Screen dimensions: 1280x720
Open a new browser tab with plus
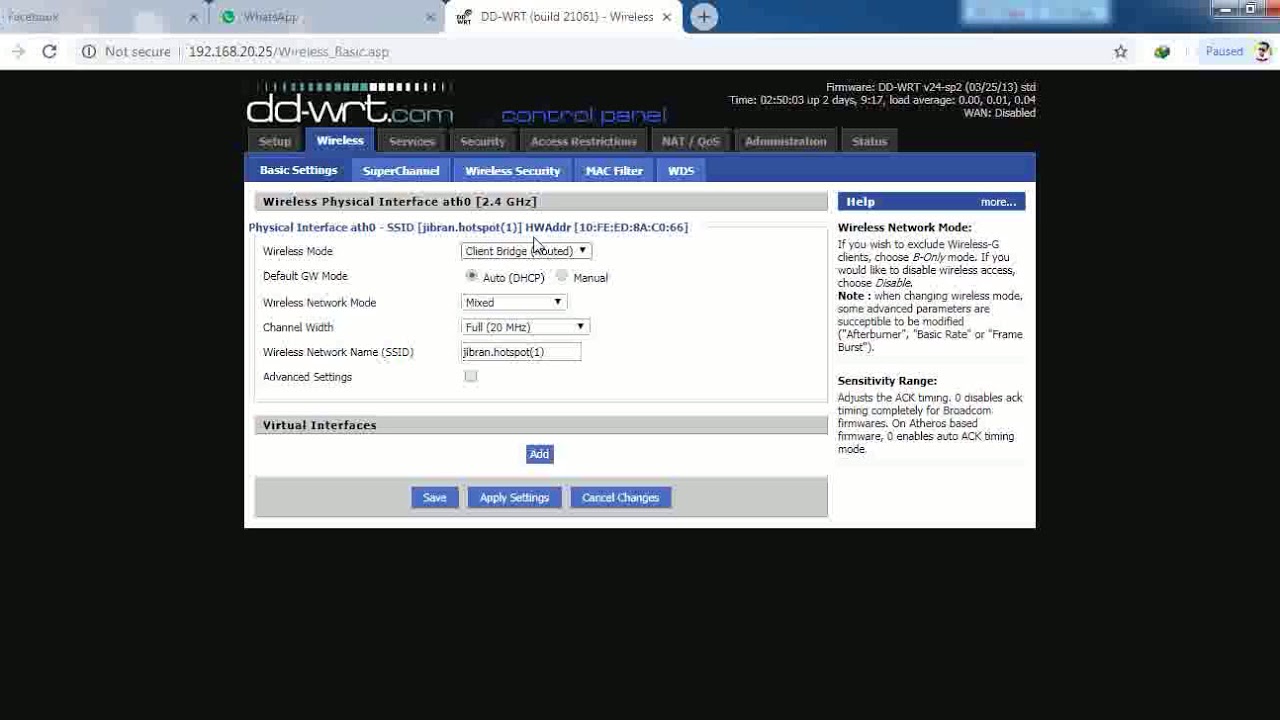[704, 17]
